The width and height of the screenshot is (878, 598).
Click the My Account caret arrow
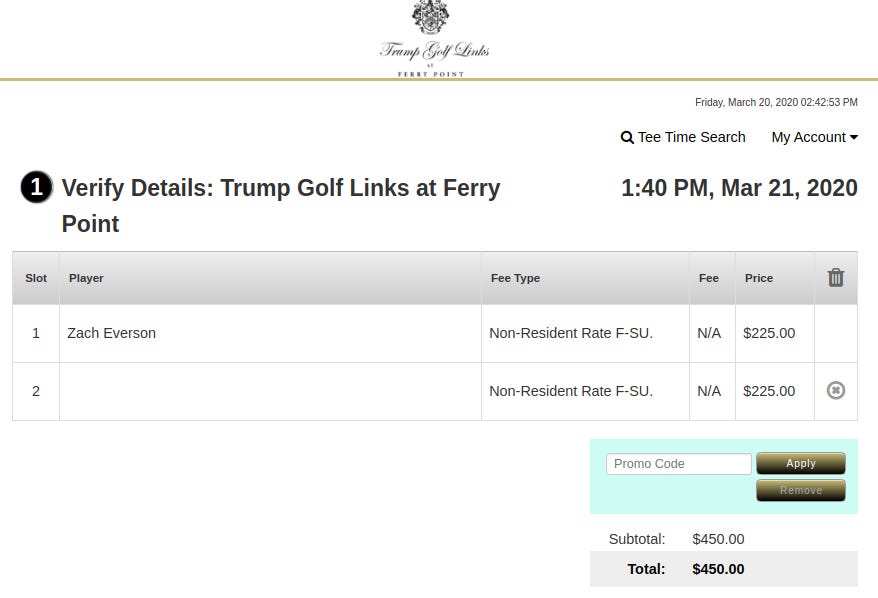pyautogui.click(x=853, y=137)
